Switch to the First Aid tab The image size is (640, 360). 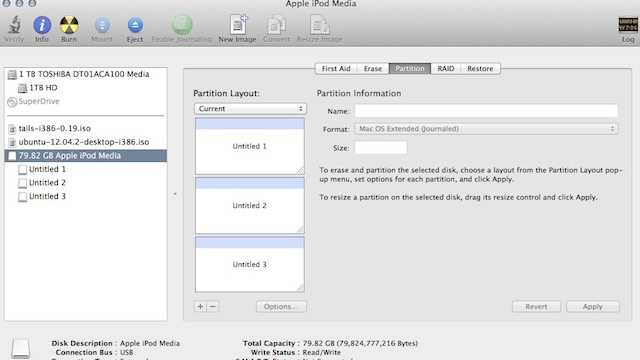pyautogui.click(x=336, y=69)
